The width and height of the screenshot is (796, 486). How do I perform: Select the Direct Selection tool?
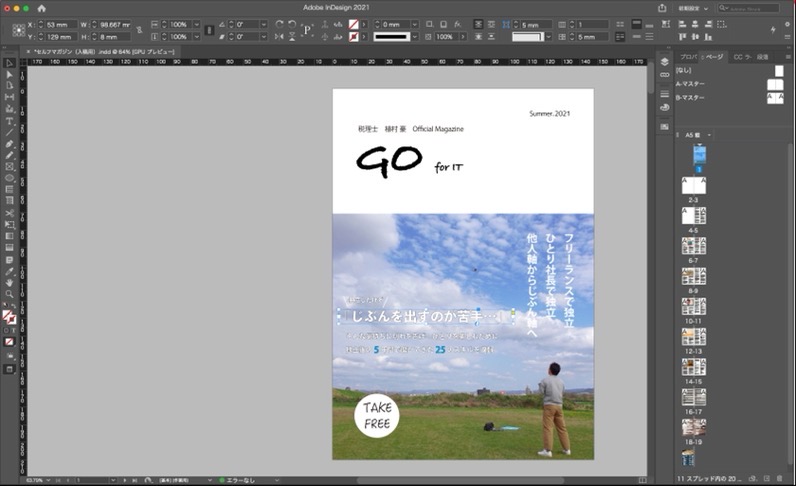(9, 75)
